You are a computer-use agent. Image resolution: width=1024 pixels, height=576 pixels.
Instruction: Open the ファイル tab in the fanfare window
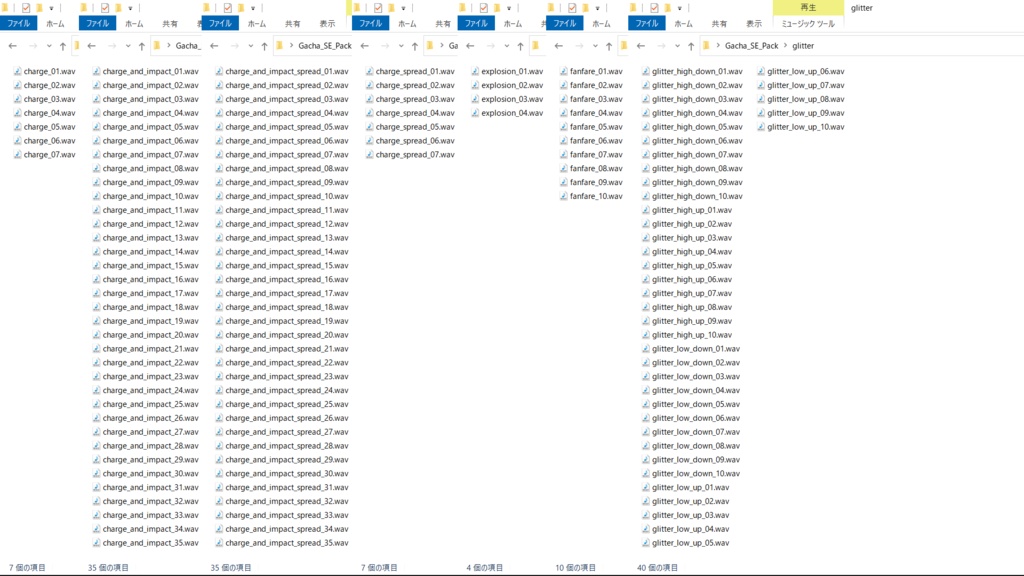[564, 24]
